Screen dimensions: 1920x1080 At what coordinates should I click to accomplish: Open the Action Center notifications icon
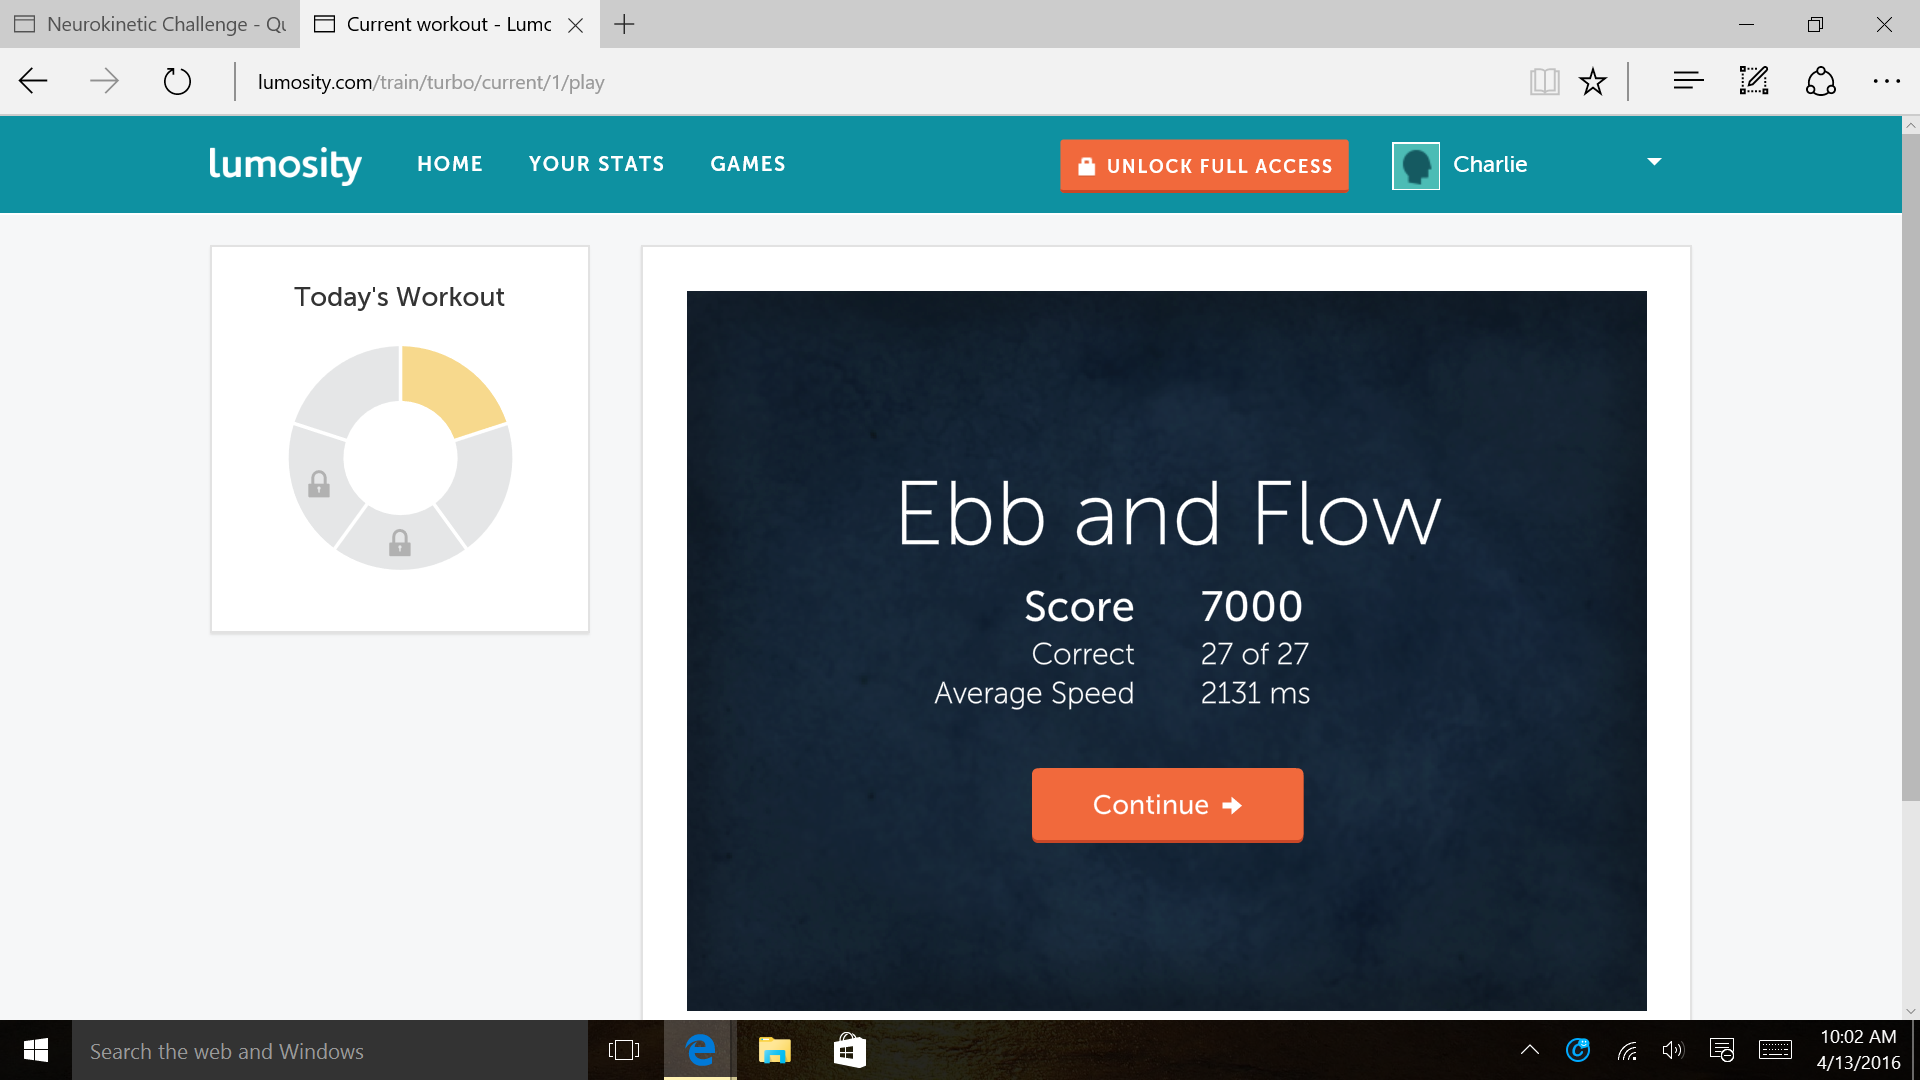pyautogui.click(x=1722, y=1050)
